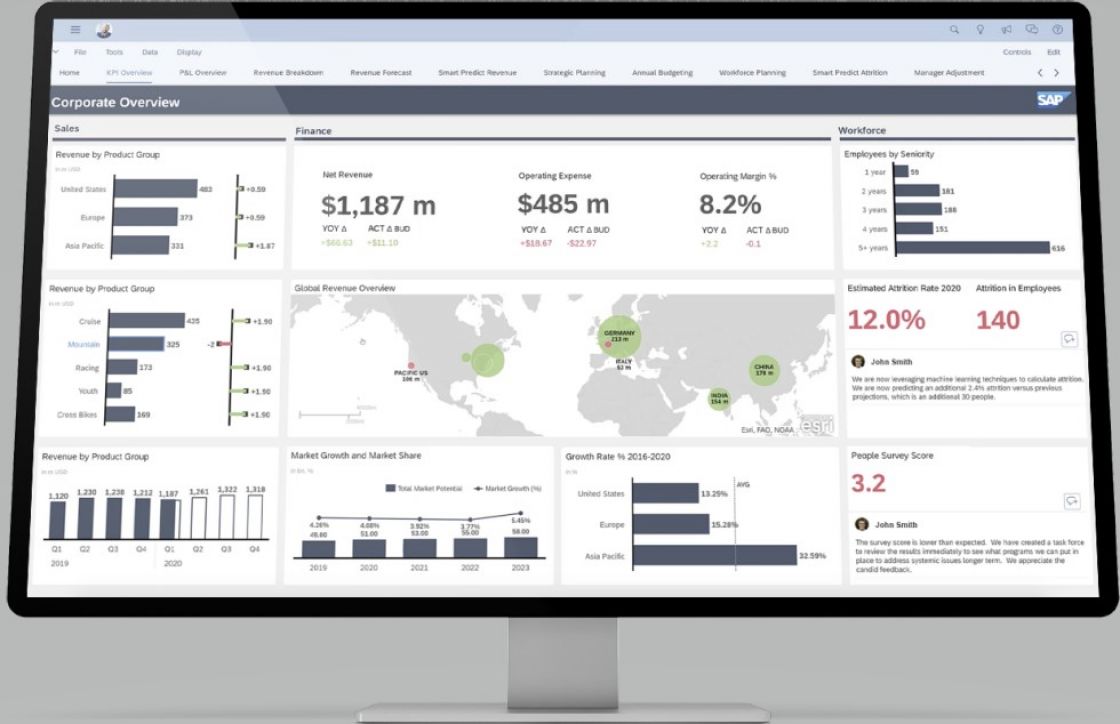1120x724 pixels.
Task: Go to the Revenue Forecast tab
Action: pos(380,73)
